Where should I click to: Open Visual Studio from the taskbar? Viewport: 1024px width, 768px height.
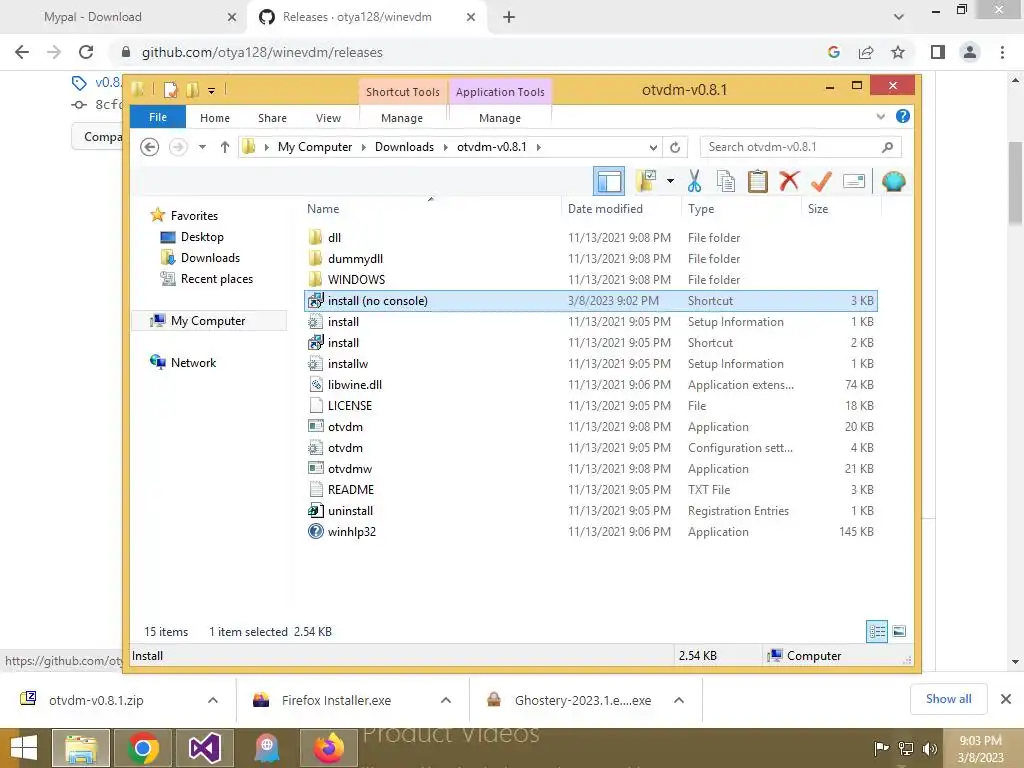204,748
